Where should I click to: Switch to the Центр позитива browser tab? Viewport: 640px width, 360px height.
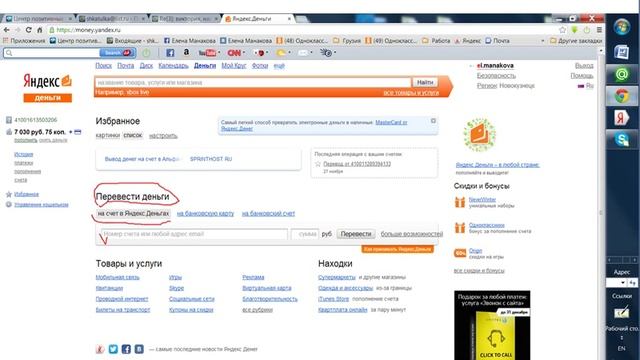point(38,19)
